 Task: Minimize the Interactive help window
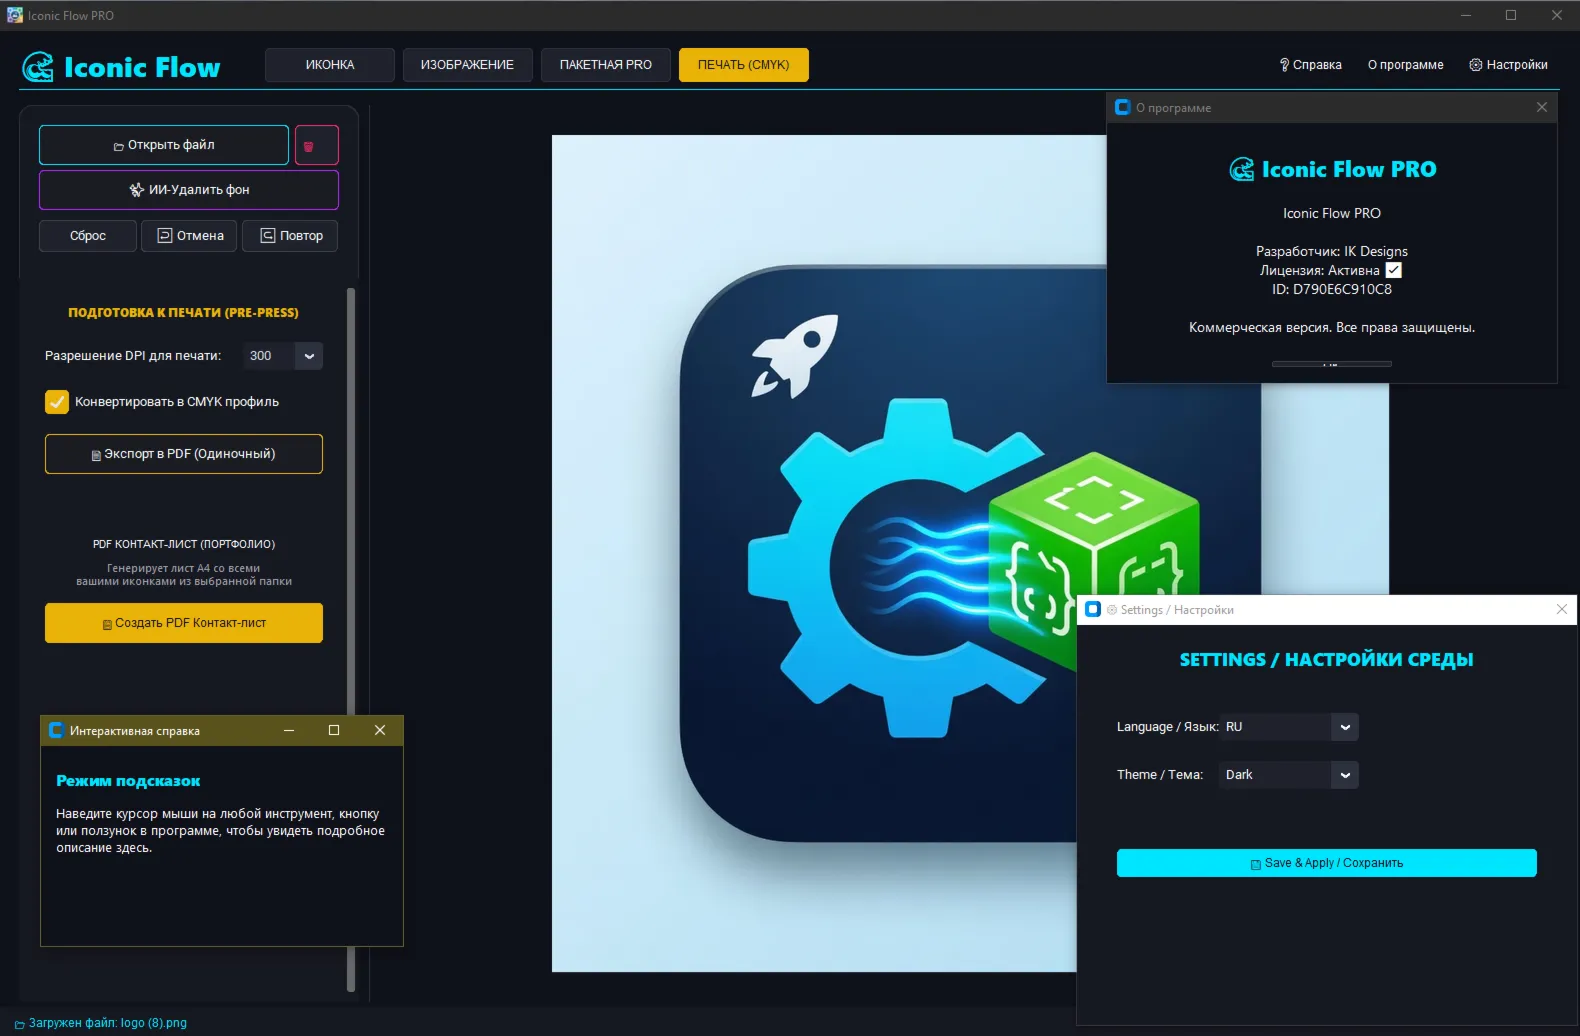pyautogui.click(x=289, y=730)
